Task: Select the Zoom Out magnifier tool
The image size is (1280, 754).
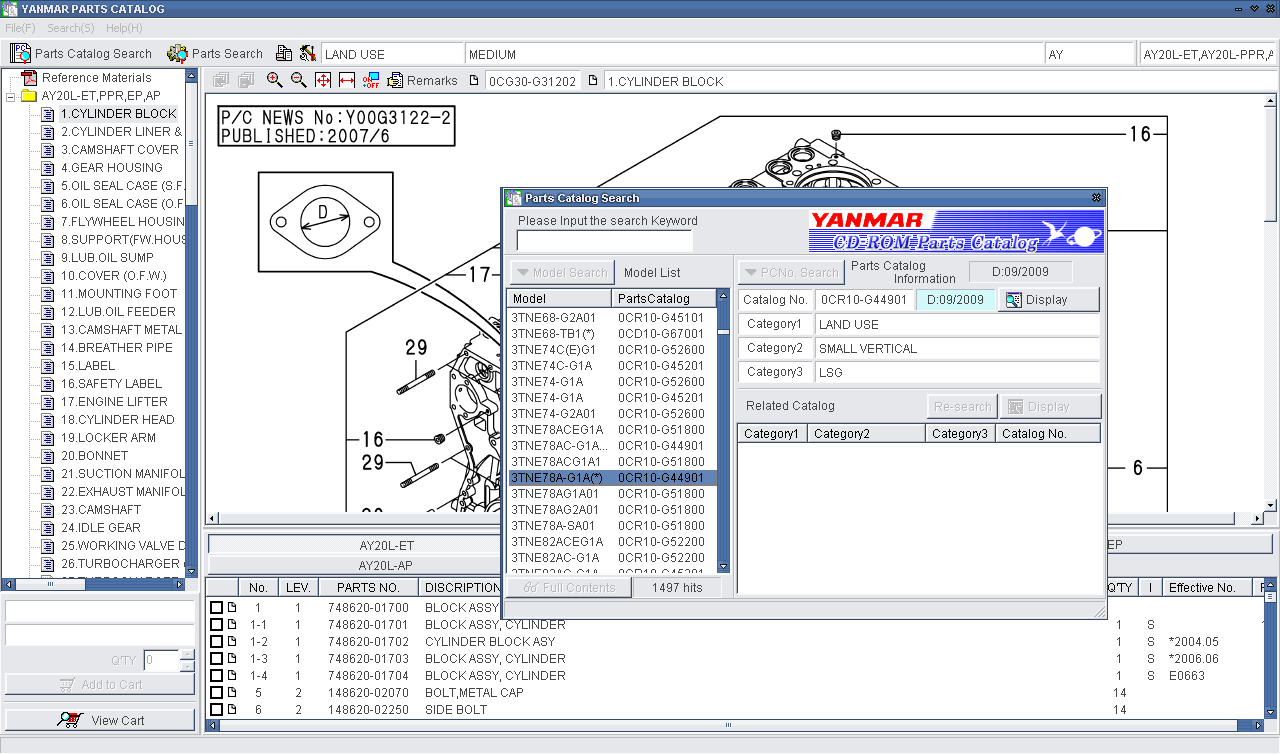Action: tap(298, 80)
